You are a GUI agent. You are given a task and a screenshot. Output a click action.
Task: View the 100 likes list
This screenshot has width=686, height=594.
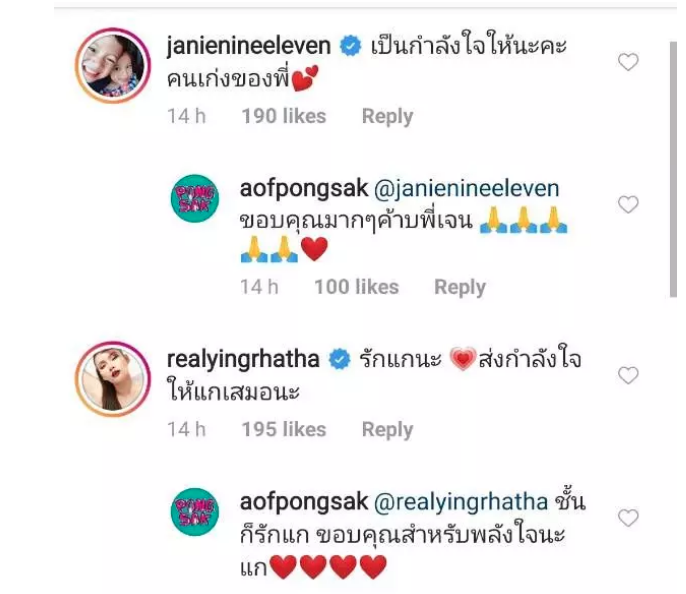click(357, 287)
